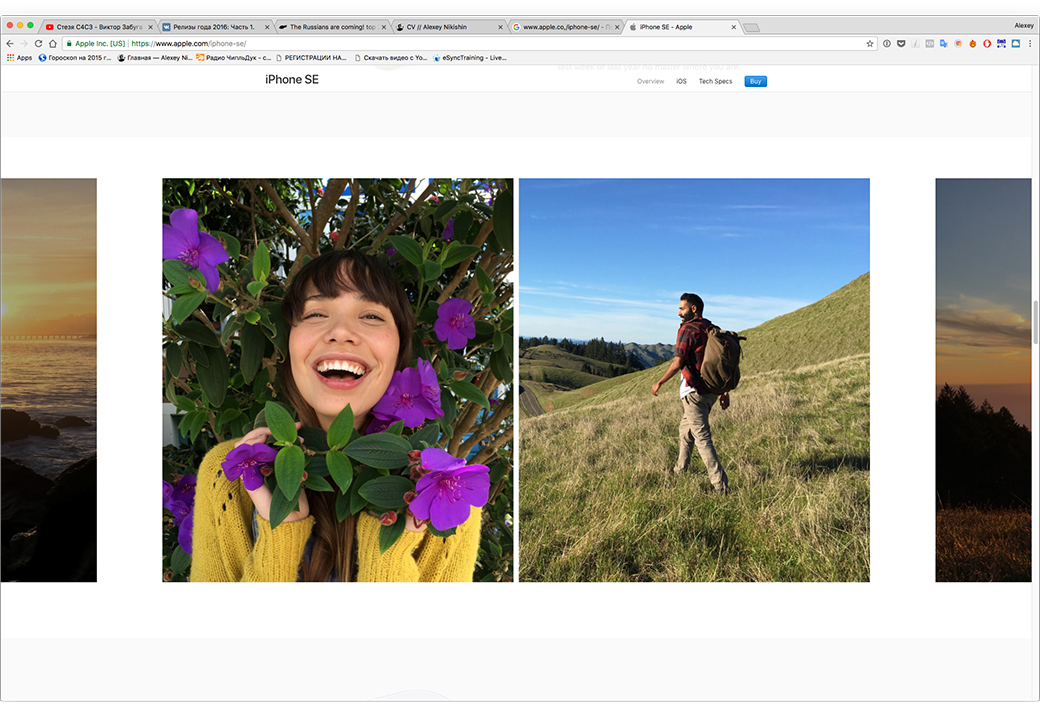Show the next dusk forest photo
Screen dimensions: 1040x718
click(x=984, y=380)
